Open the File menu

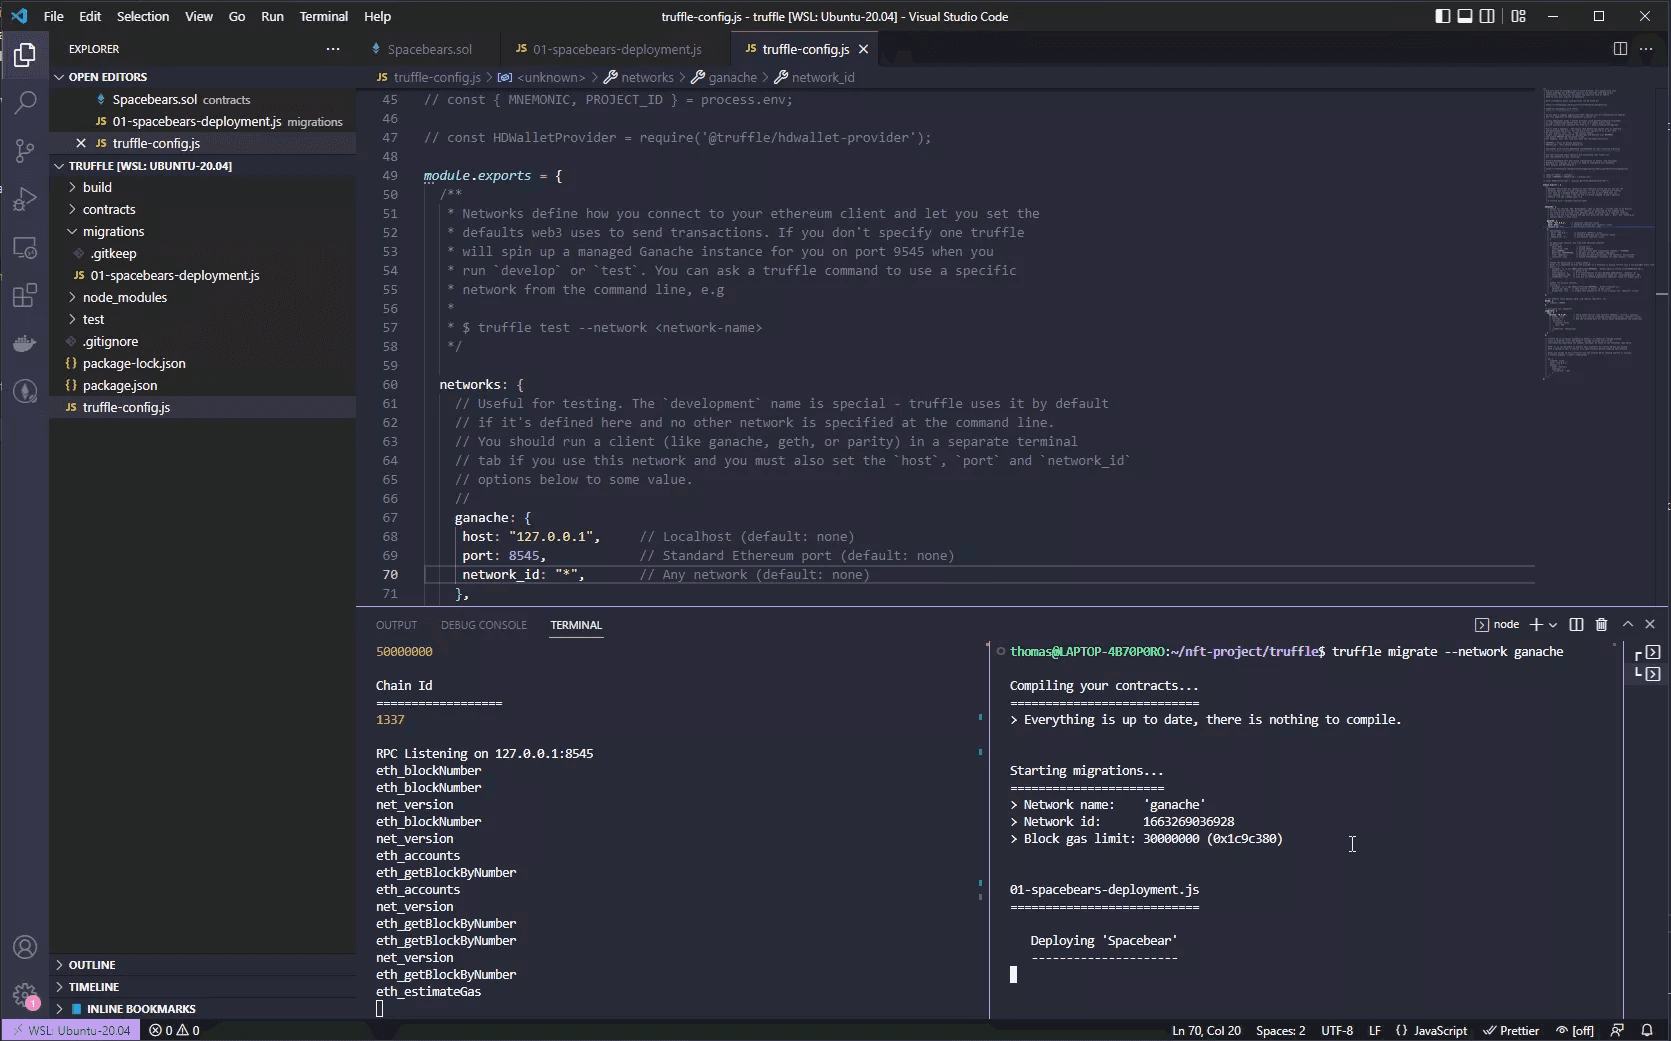(54, 16)
